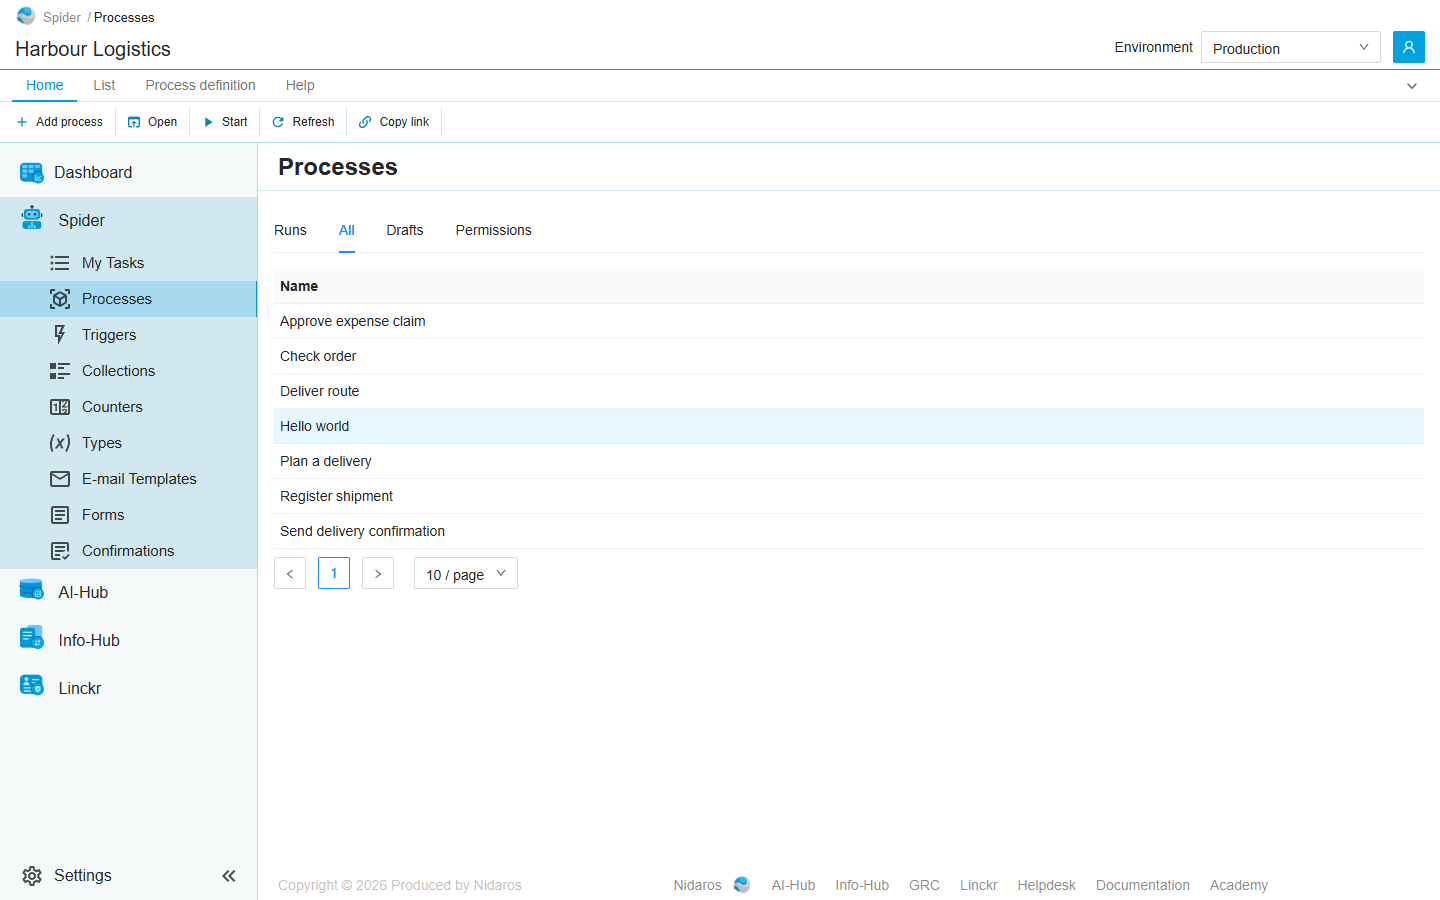The width and height of the screenshot is (1440, 900).
Task: Click the Counters icon
Action: [60, 407]
